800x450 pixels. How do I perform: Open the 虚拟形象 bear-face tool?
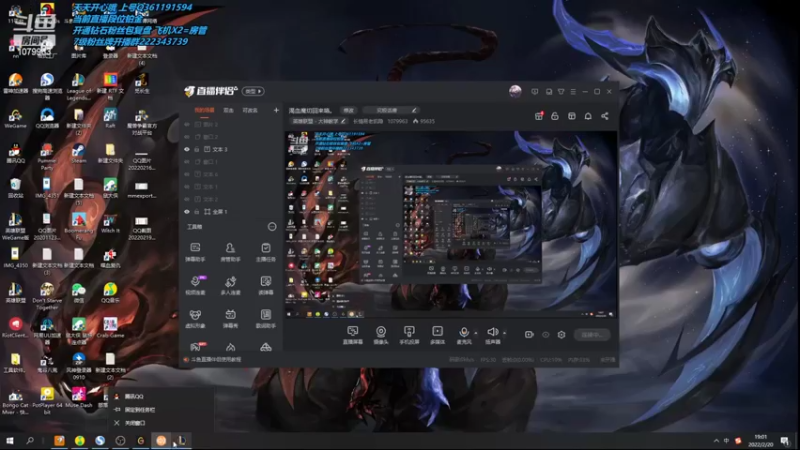tap(195, 318)
